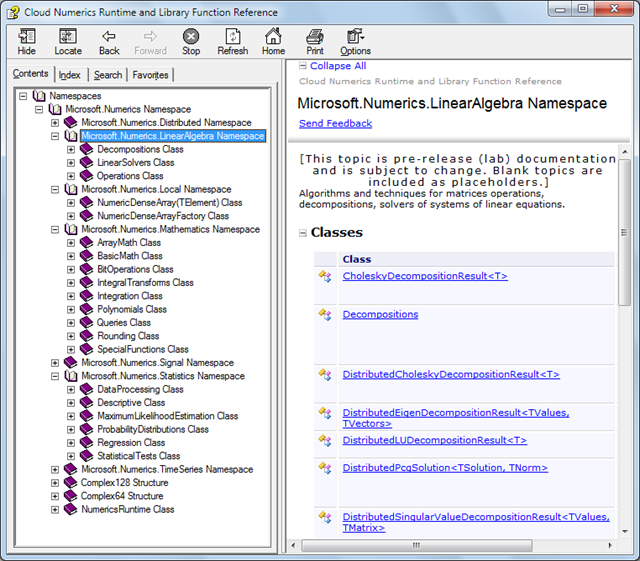Image resolution: width=640 pixels, height=561 pixels.
Task: Click the Microsoft.Numerics Namespace book icon
Action: click(55, 109)
